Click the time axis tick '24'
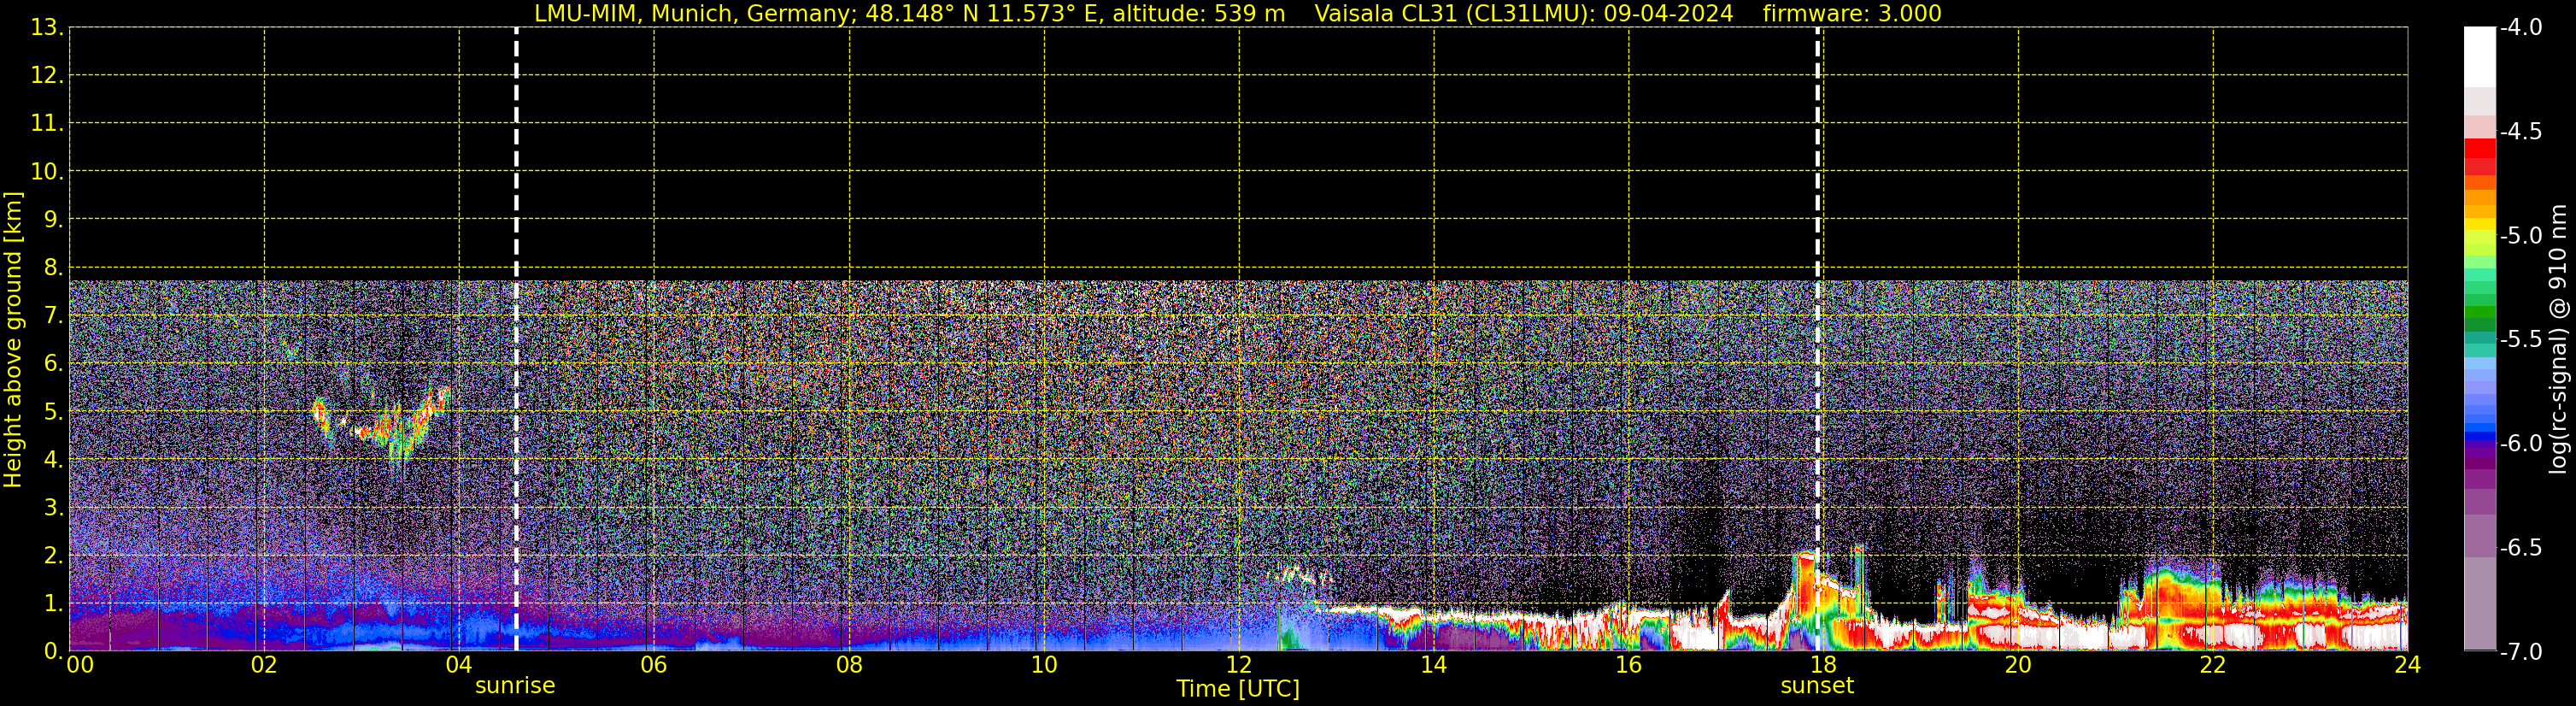The width and height of the screenshot is (2576, 706). pos(2407,665)
